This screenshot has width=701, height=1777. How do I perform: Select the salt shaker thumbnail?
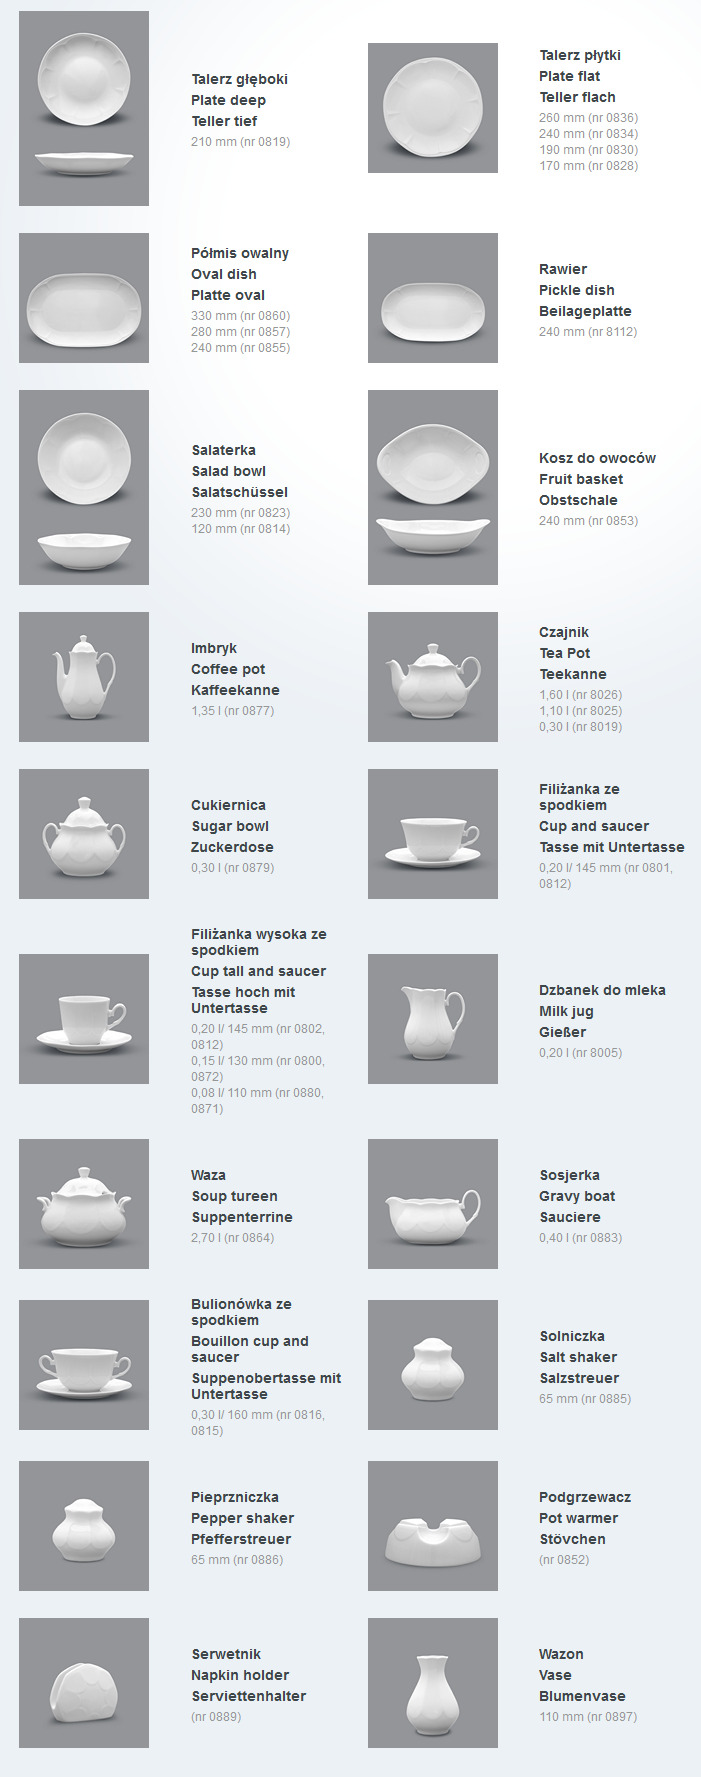click(433, 1365)
